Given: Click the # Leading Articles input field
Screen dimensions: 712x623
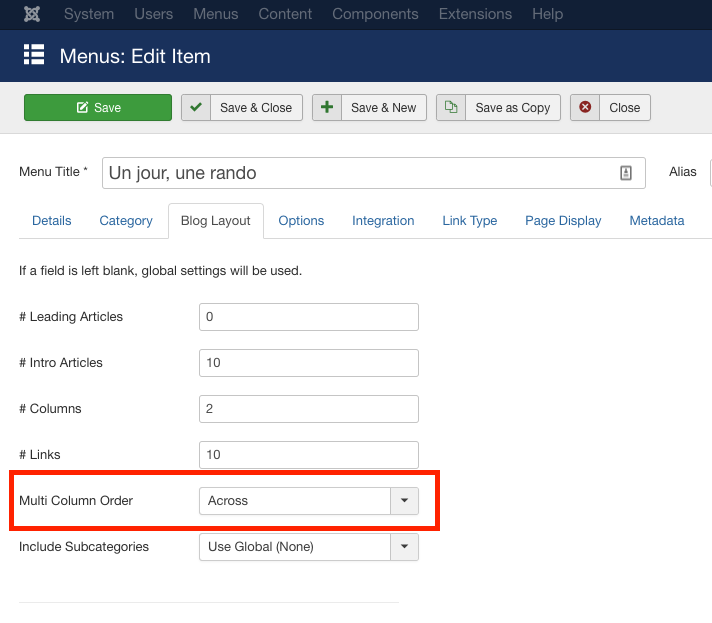Looking at the screenshot, I should 308,317.
